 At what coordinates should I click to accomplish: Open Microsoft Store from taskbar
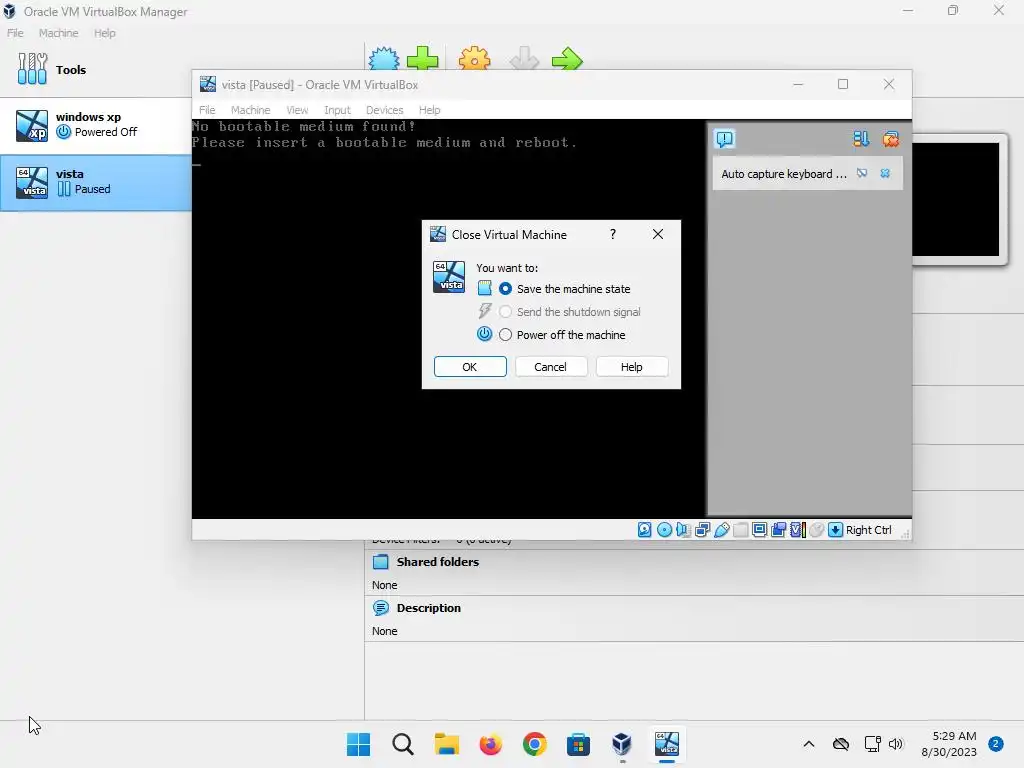(578, 744)
